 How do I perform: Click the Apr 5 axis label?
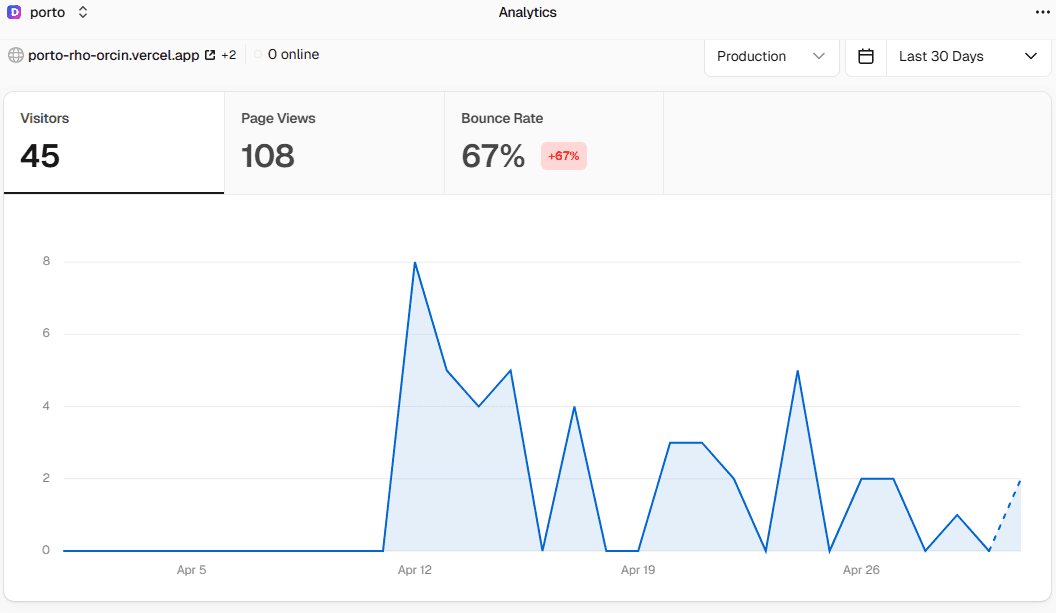coord(191,570)
